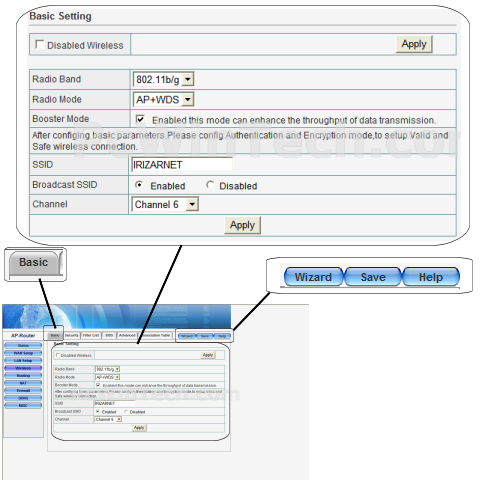Click Broadcast SSID label in enlarged panel
The height and width of the screenshot is (480, 480).
pos(65,185)
